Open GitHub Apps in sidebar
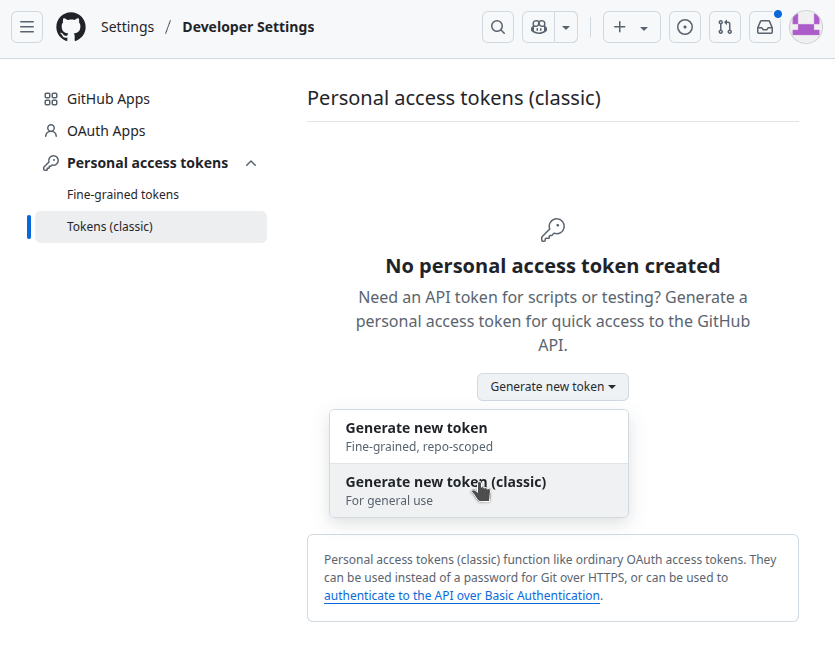Screen dimensions: 835x656 (x=108, y=99)
